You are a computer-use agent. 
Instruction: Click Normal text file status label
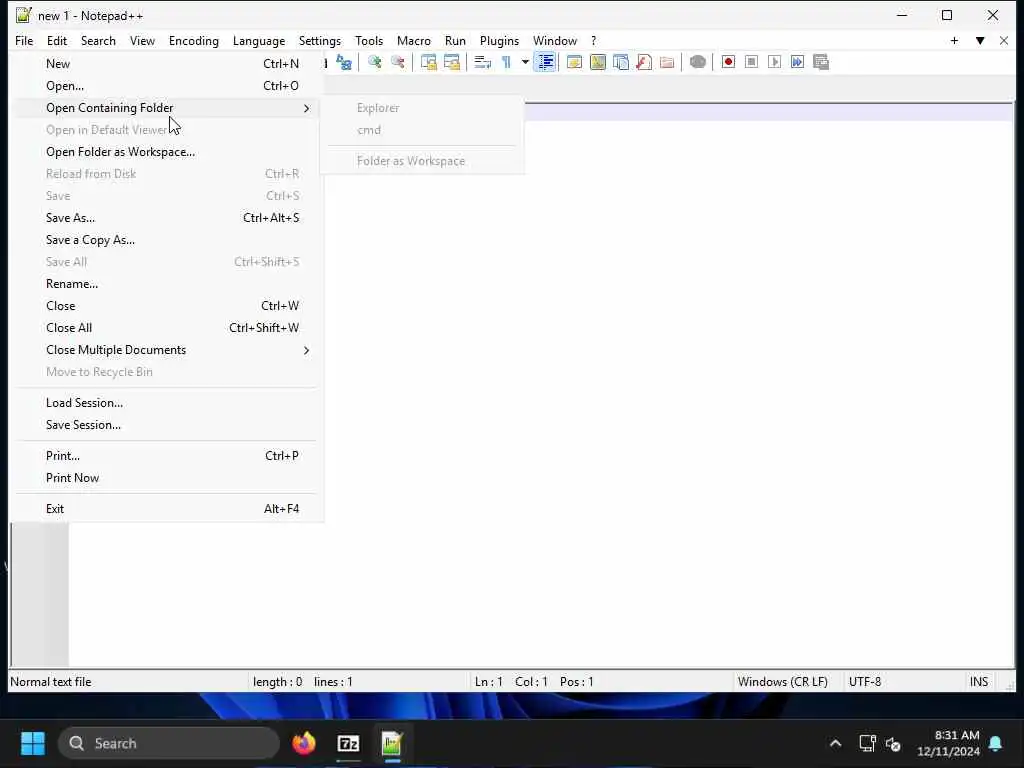click(51, 682)
